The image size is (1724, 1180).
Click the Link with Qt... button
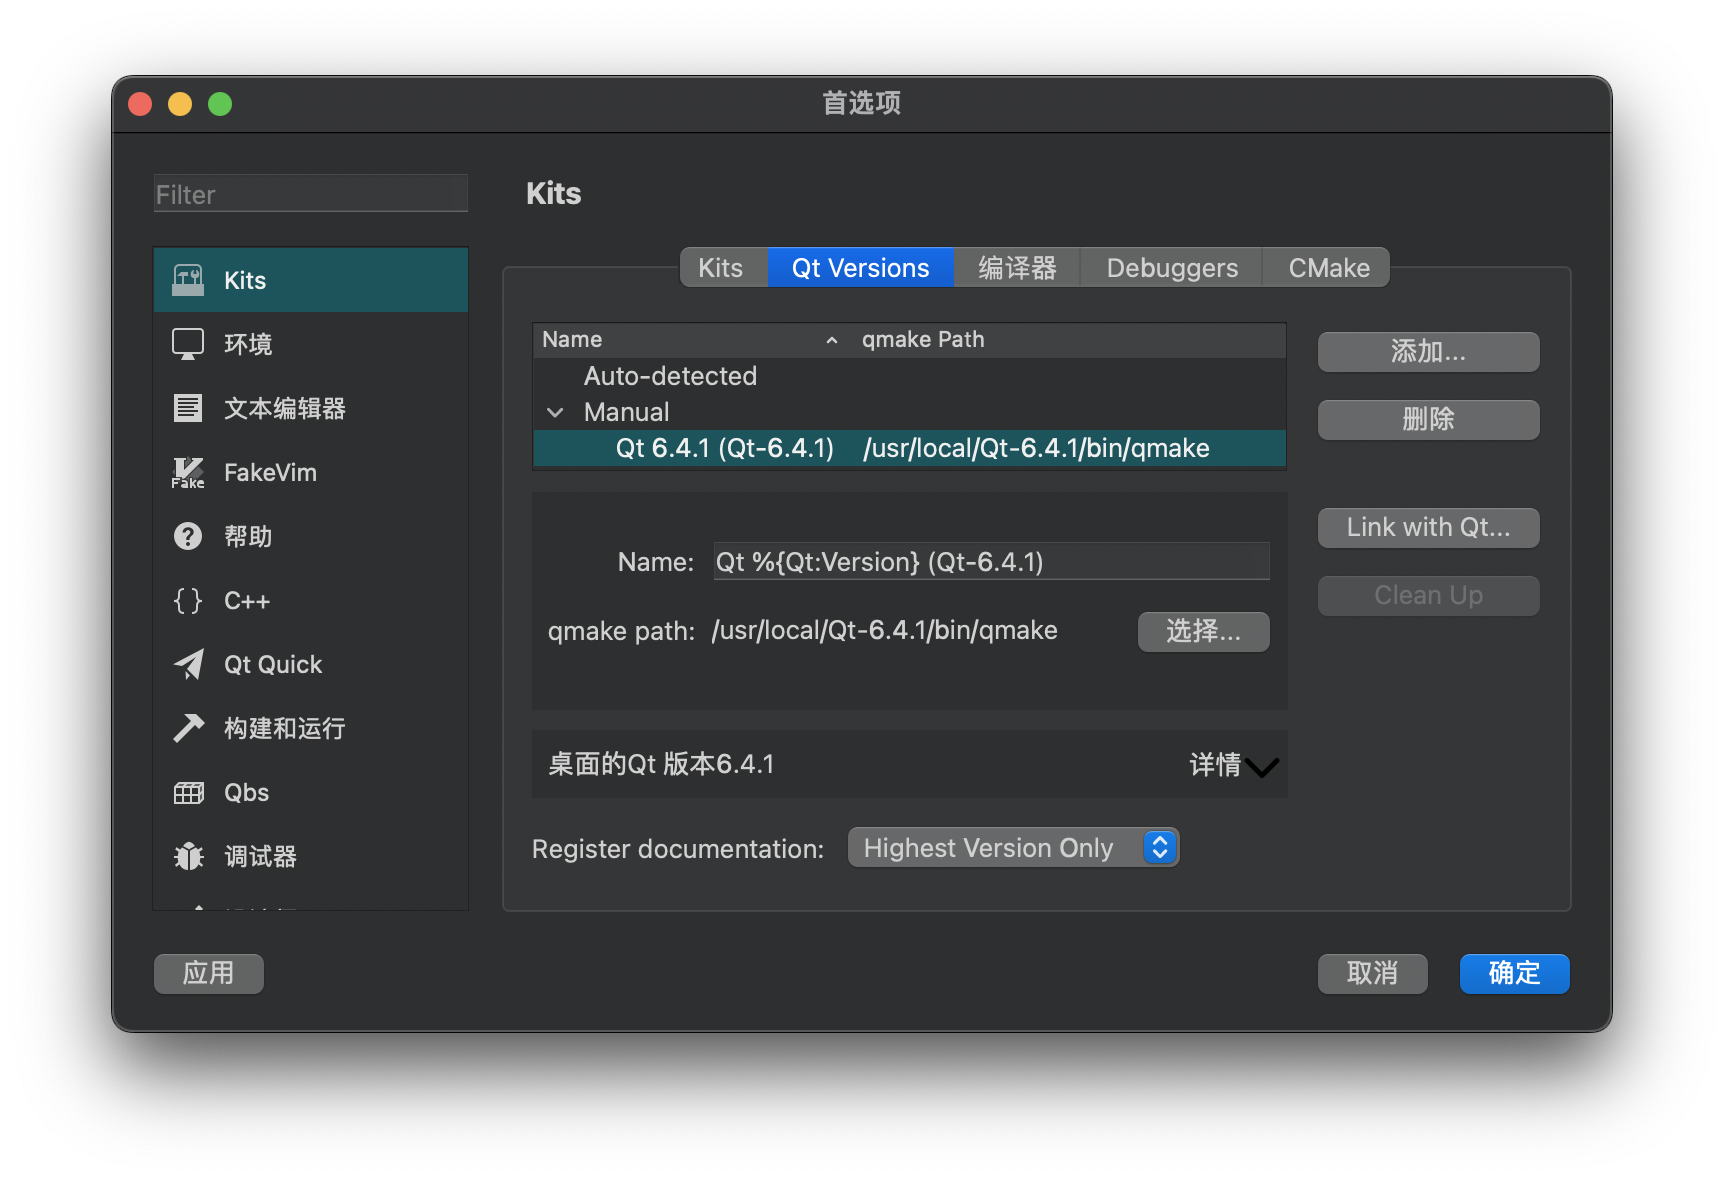[x=1428, y=528]
